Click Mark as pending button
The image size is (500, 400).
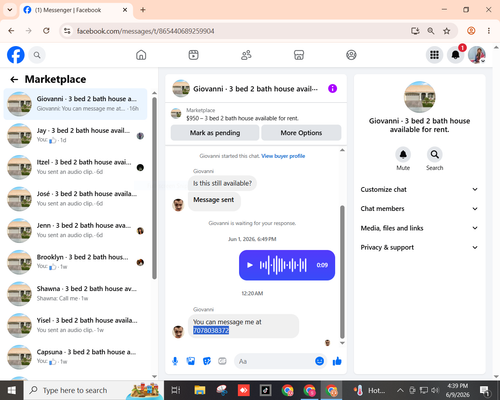point(215,133)
